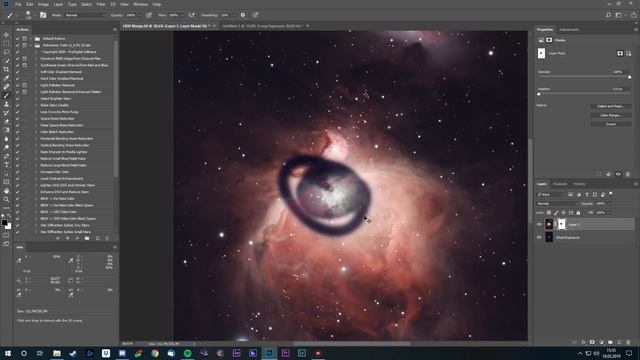Select the Clone Stamp tool
The image size is (640, 360).
click(x=6, y=104)
